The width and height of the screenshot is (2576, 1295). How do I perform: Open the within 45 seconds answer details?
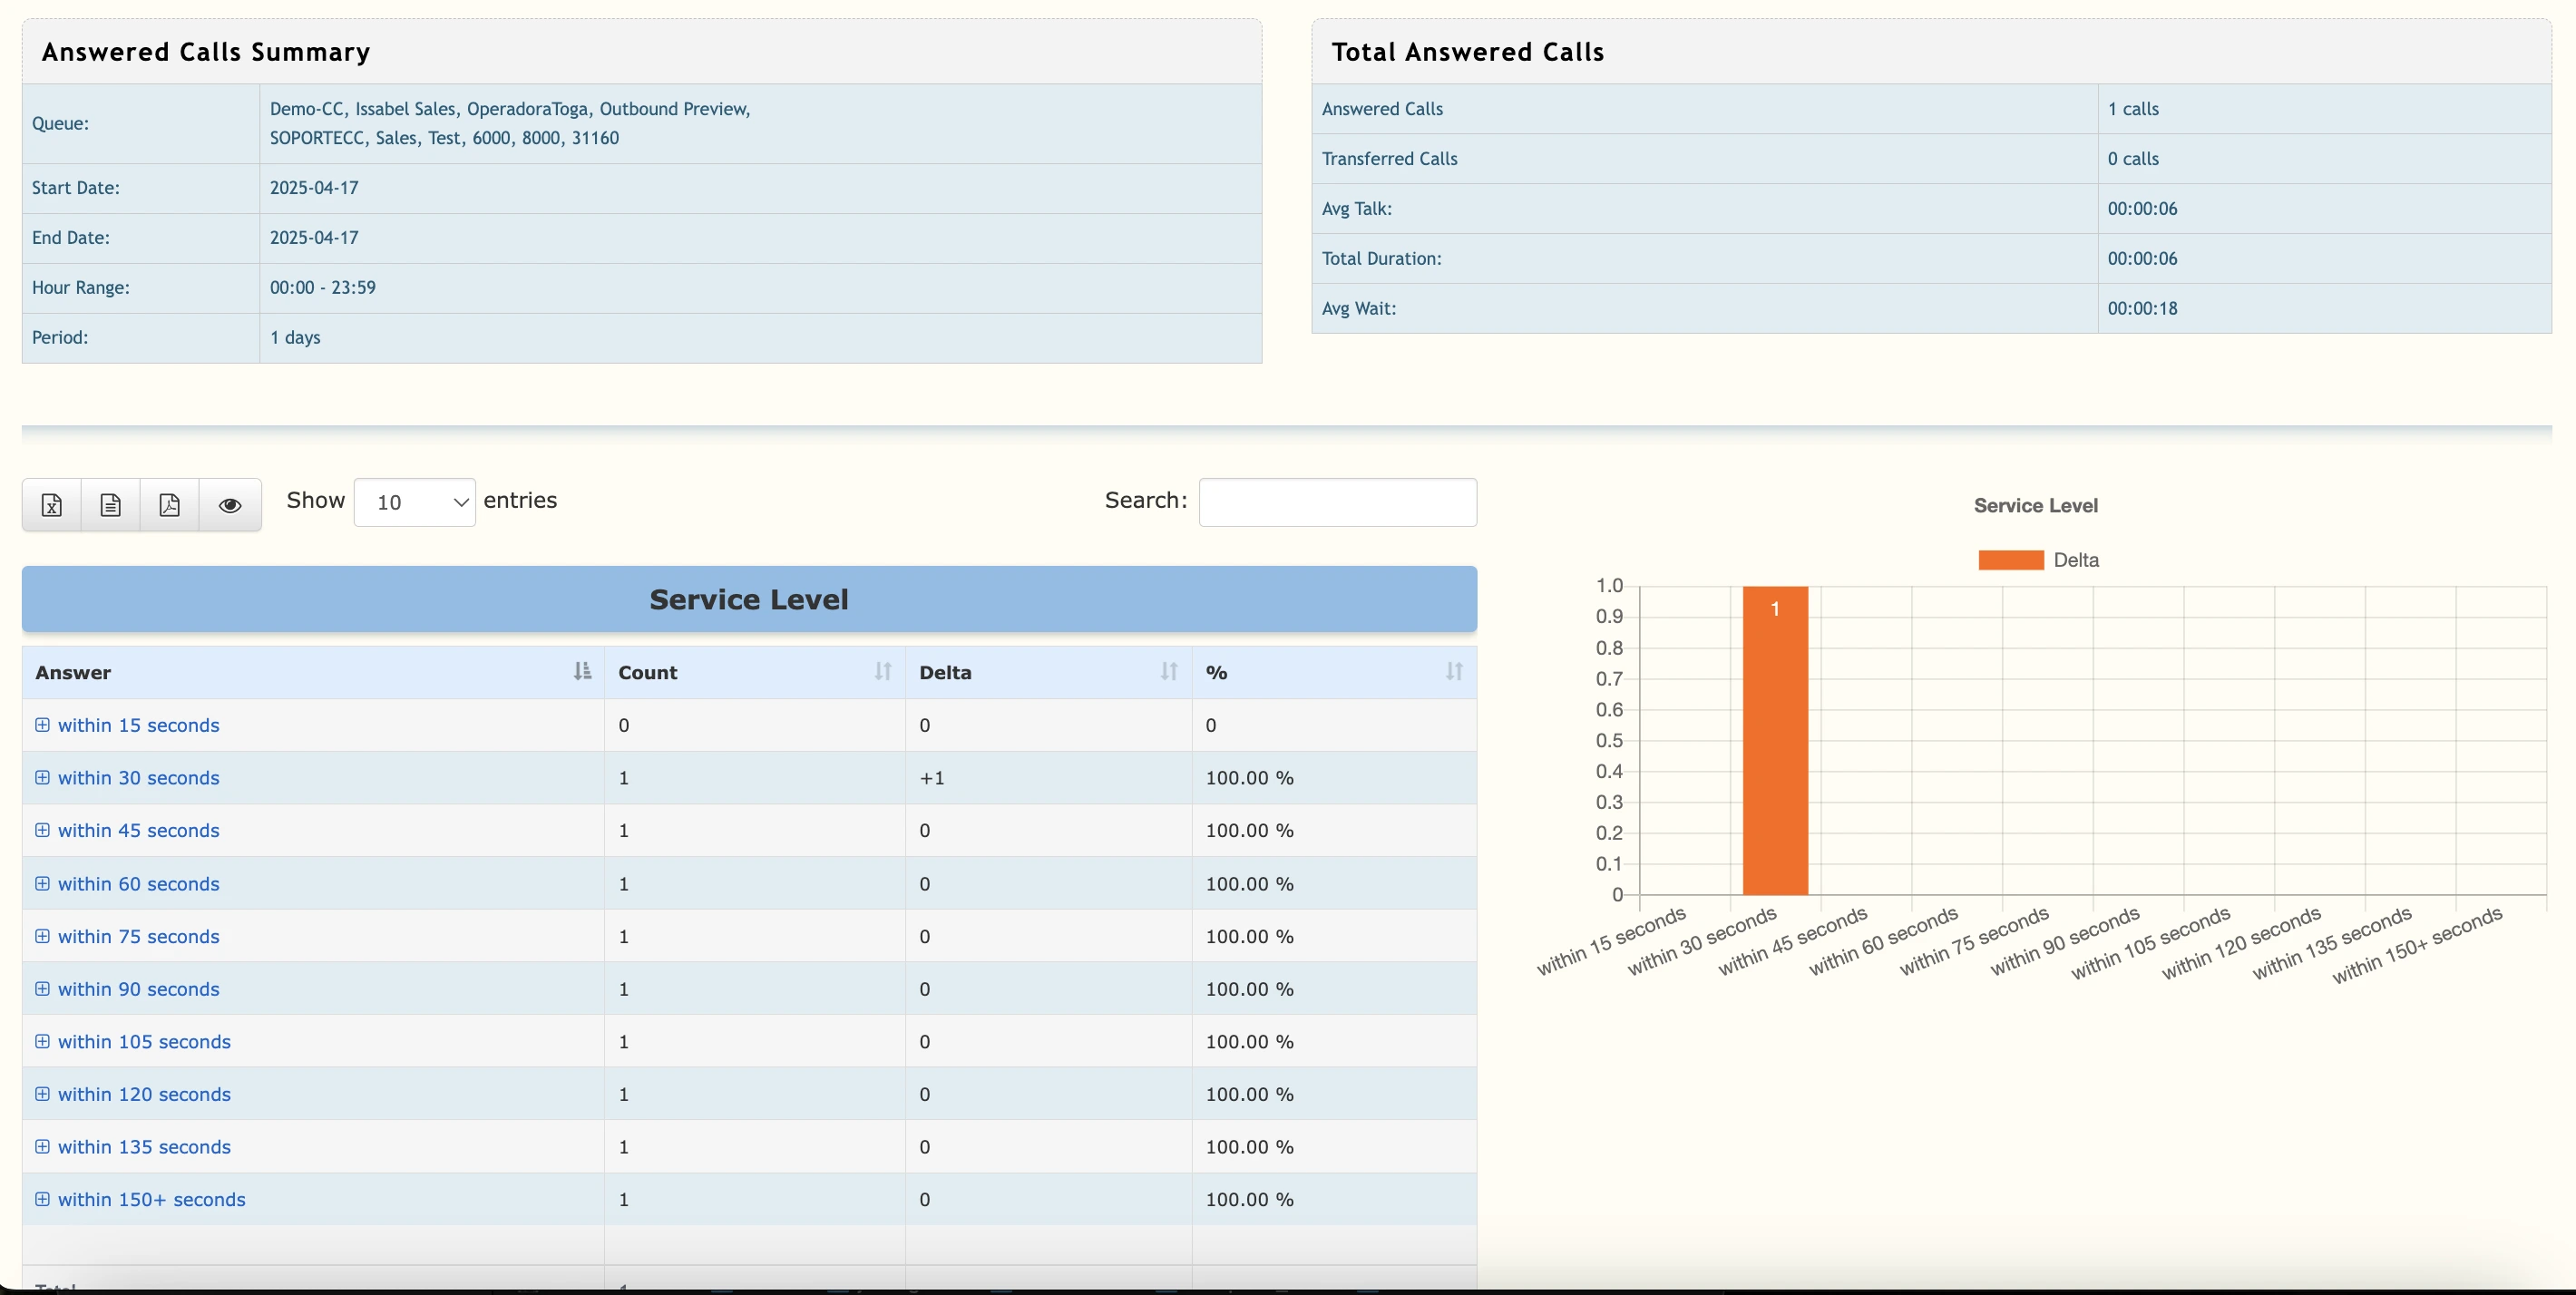pos(137,830)
